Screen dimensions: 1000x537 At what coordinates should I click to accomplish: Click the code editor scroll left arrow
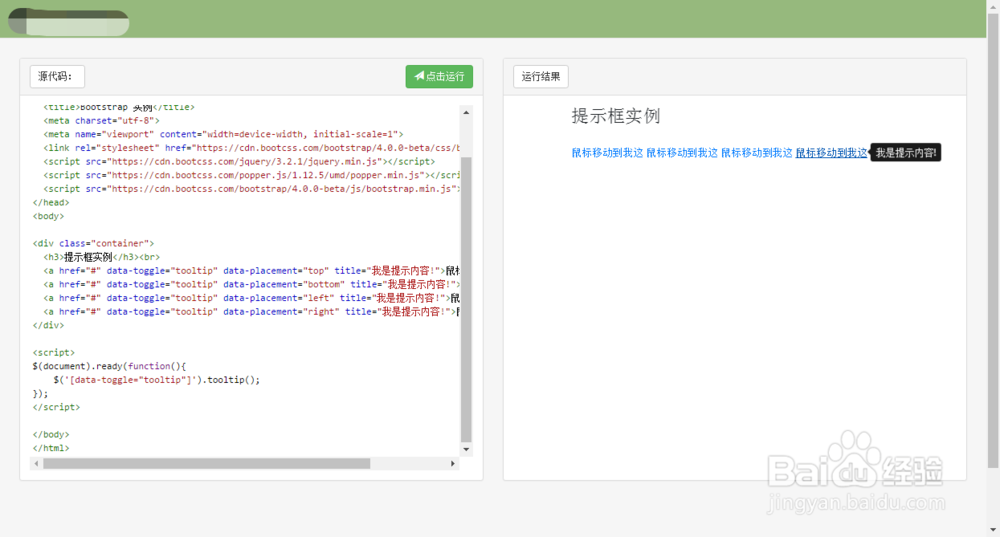(x=36, y=464)
